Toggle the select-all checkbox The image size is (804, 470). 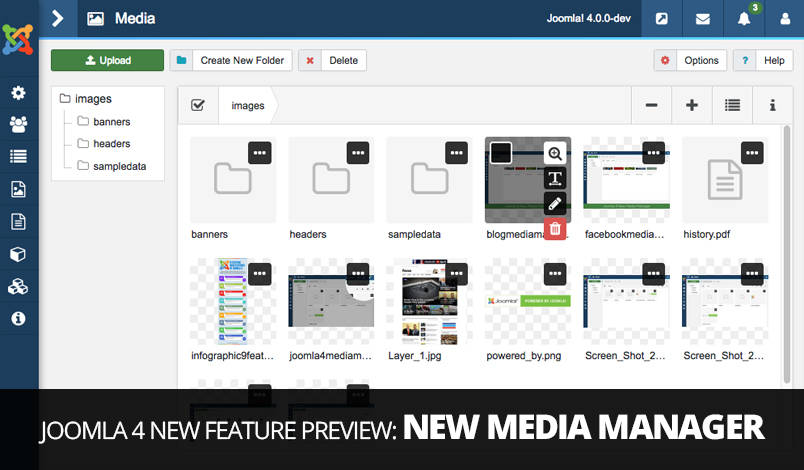[x=198, y=105]
